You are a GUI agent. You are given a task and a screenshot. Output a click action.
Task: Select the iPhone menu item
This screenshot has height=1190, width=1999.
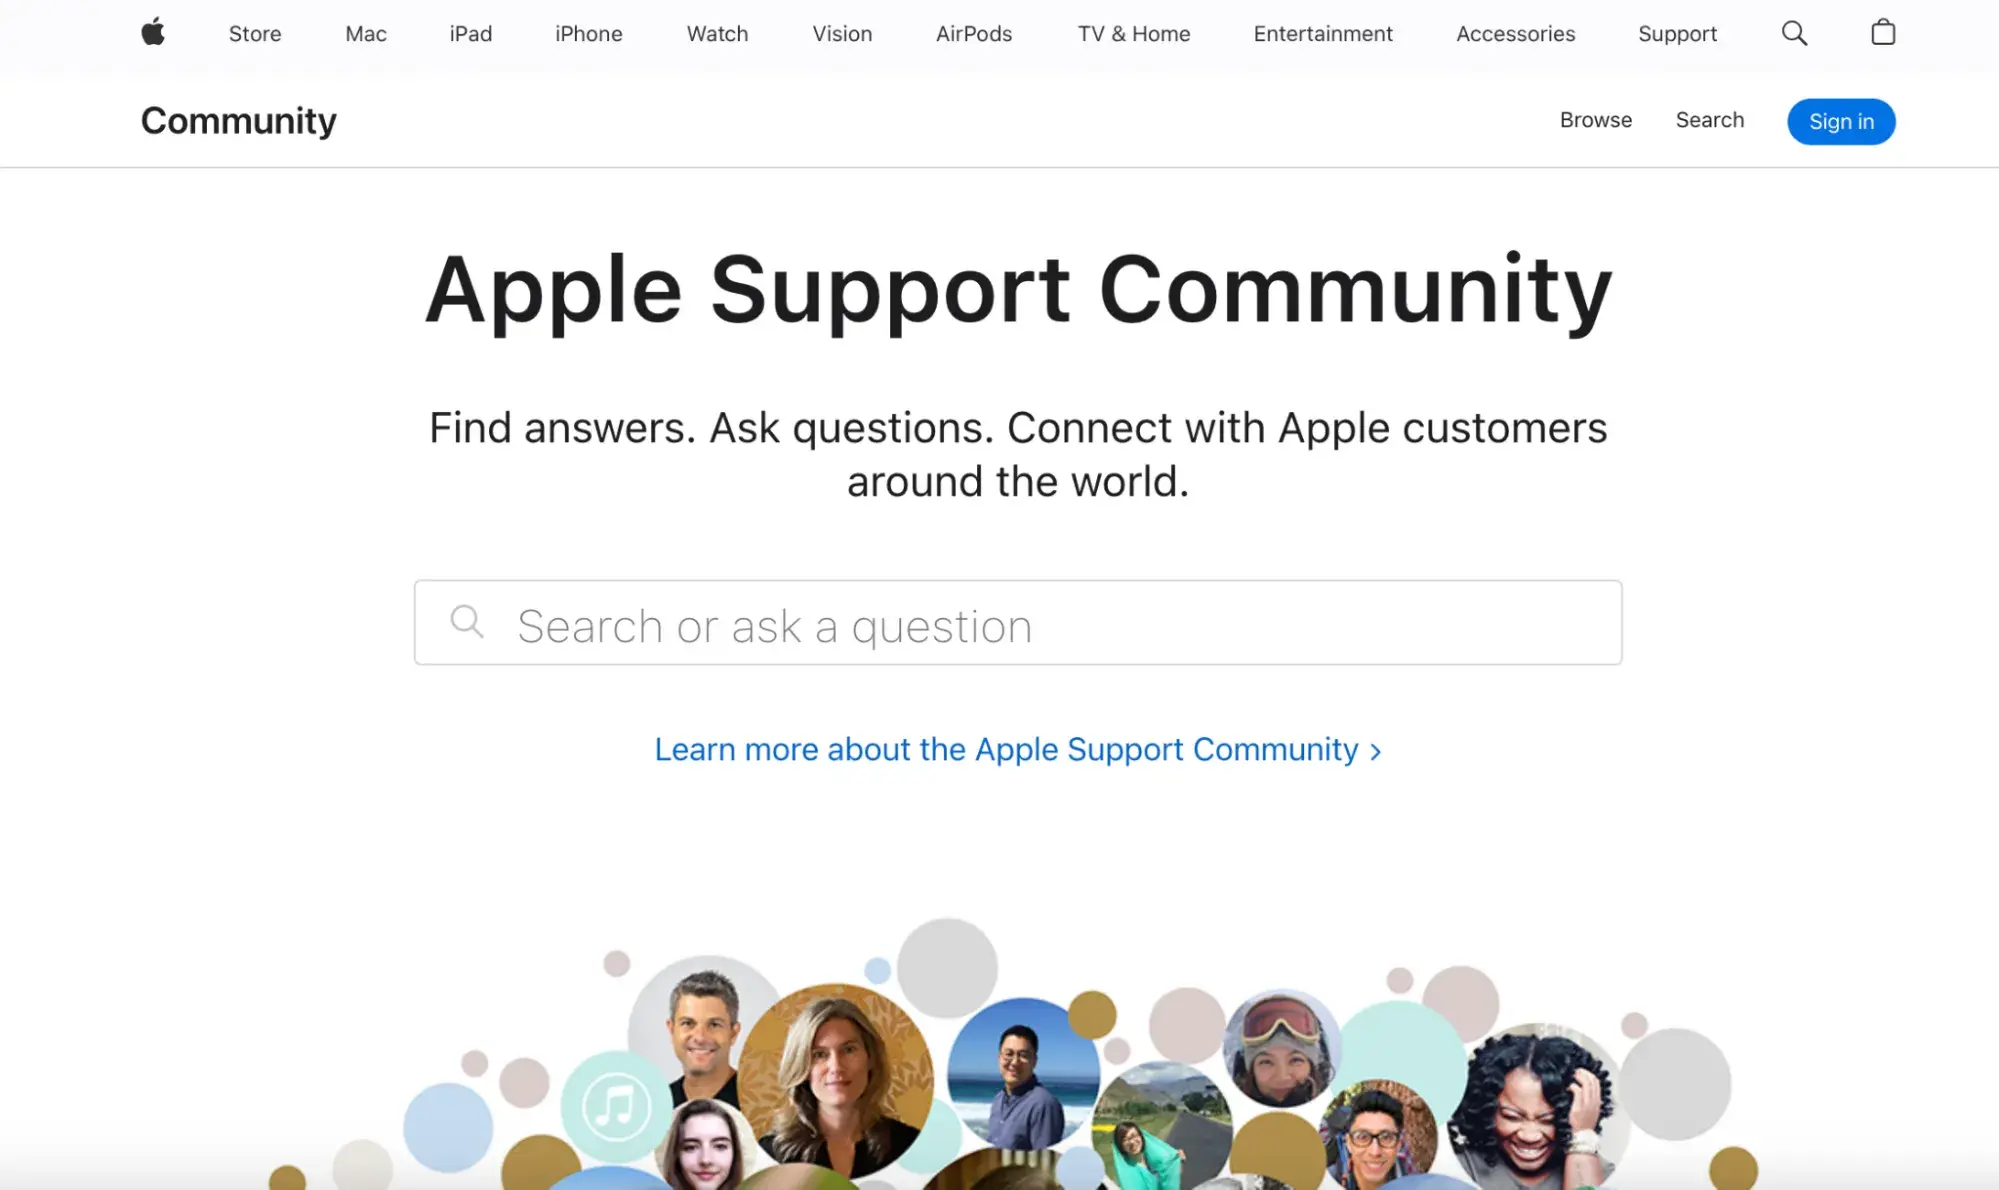587,33
